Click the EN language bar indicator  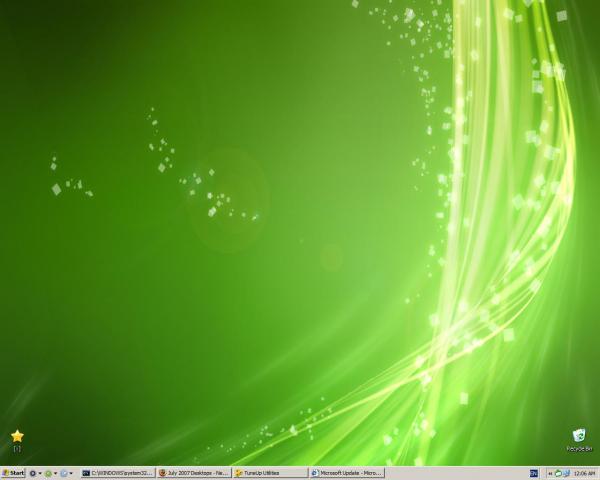(534, 473)
